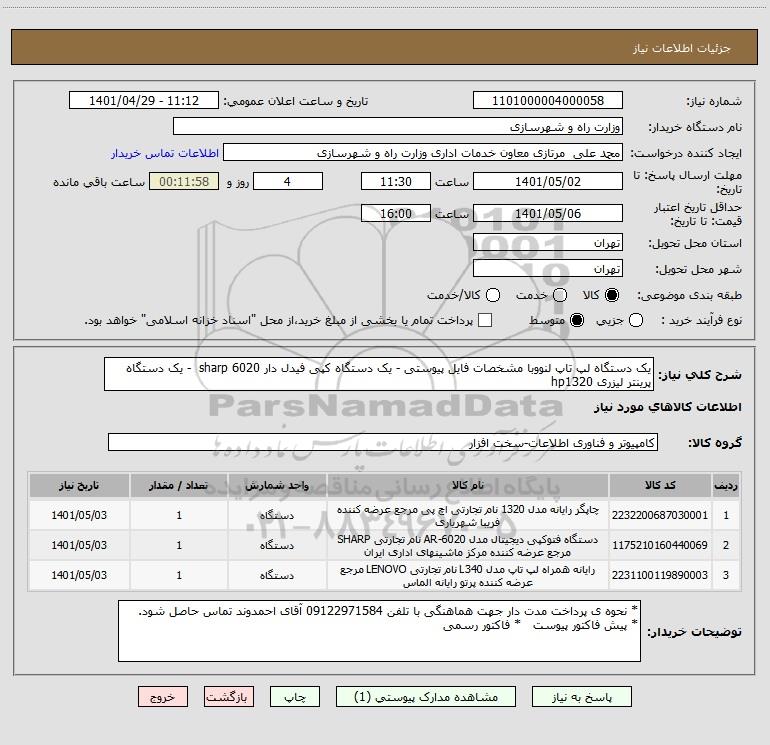Click the remaining days field showing 4

click(288, 181)
